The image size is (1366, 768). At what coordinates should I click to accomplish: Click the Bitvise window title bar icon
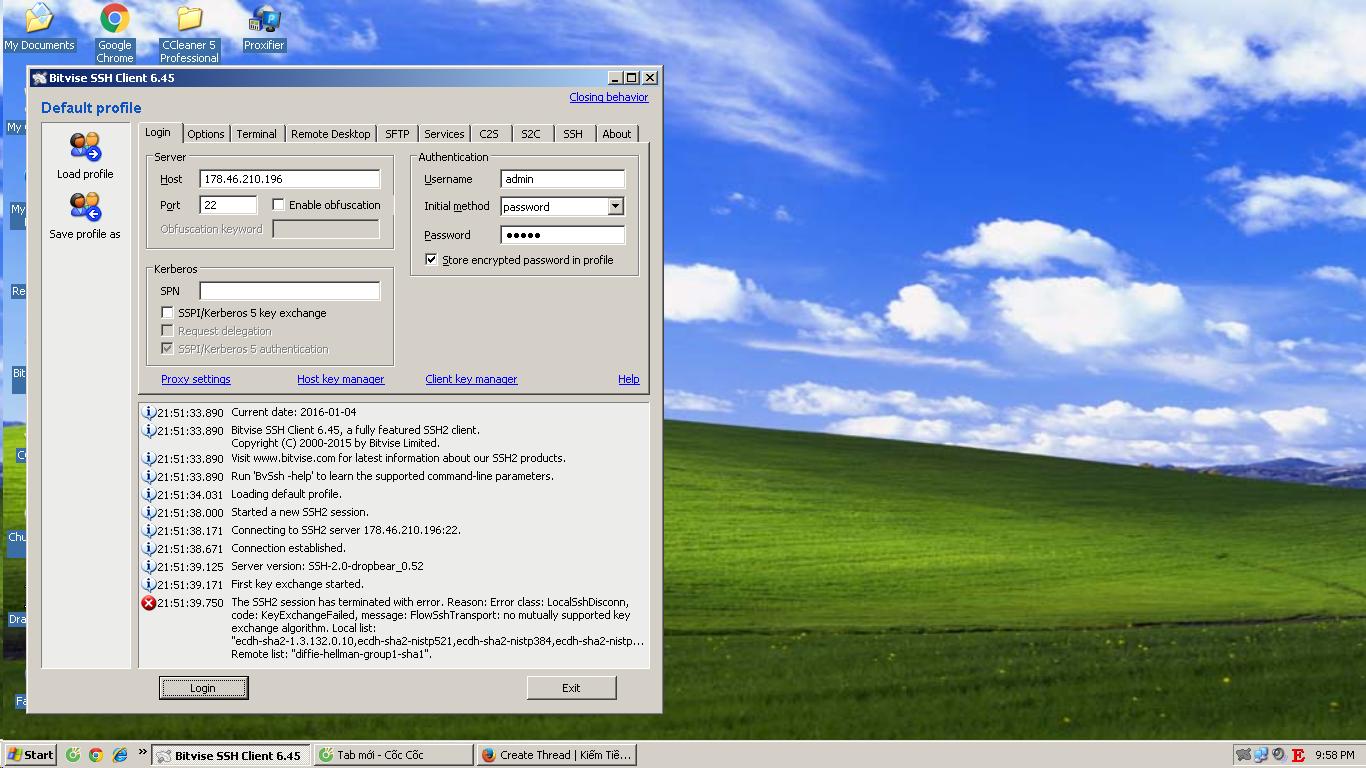click(39, 78)
